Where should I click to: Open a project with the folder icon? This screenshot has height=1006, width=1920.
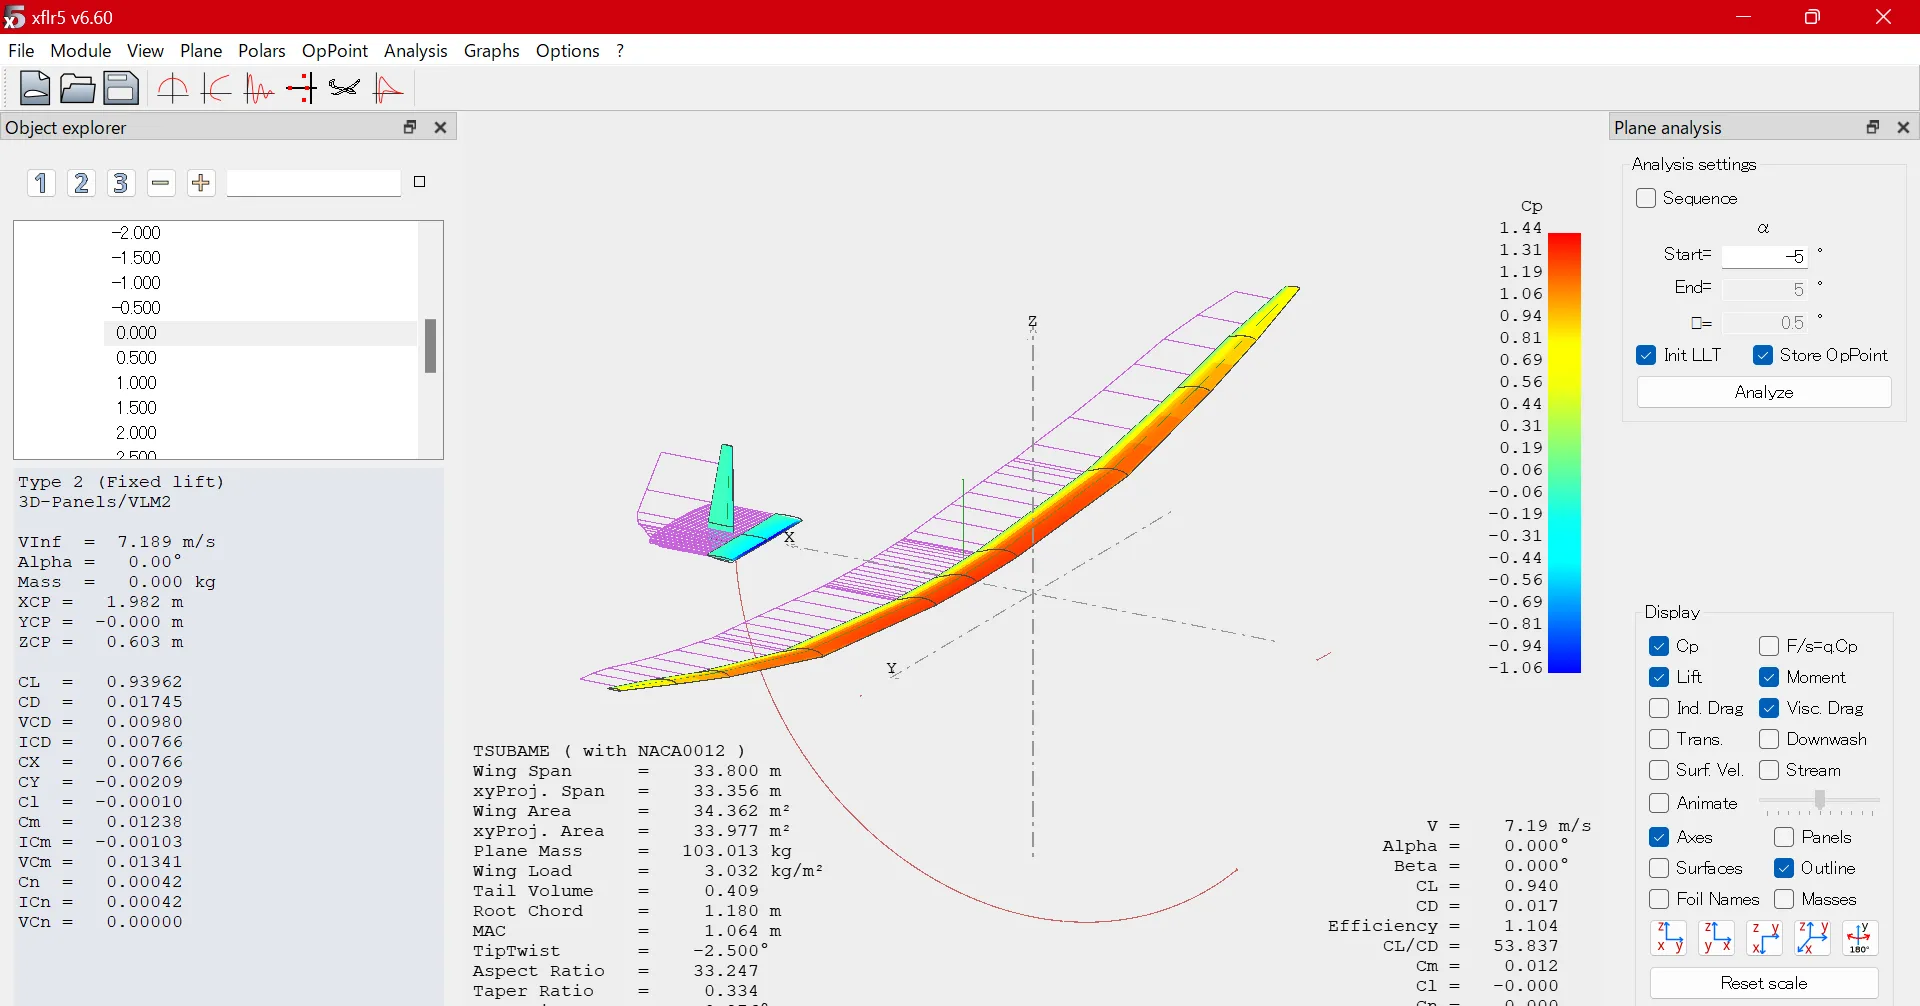[77, 89]
